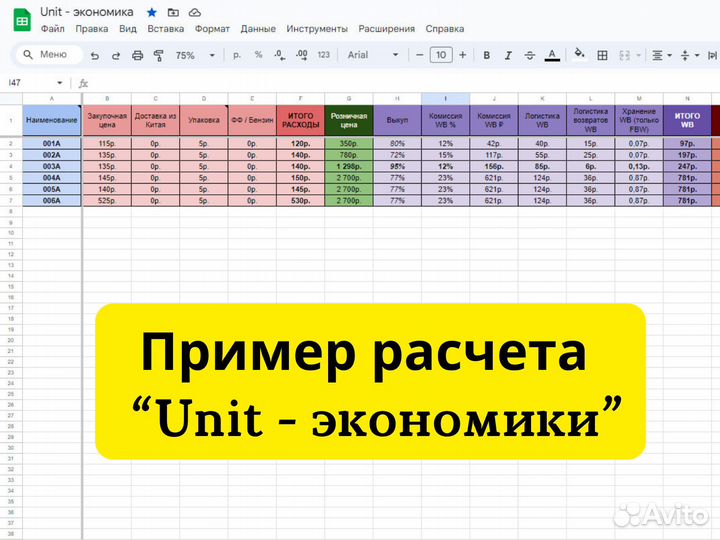Select column A header
The width and height of the screenshot is (720, 540).
coord(51,98)
